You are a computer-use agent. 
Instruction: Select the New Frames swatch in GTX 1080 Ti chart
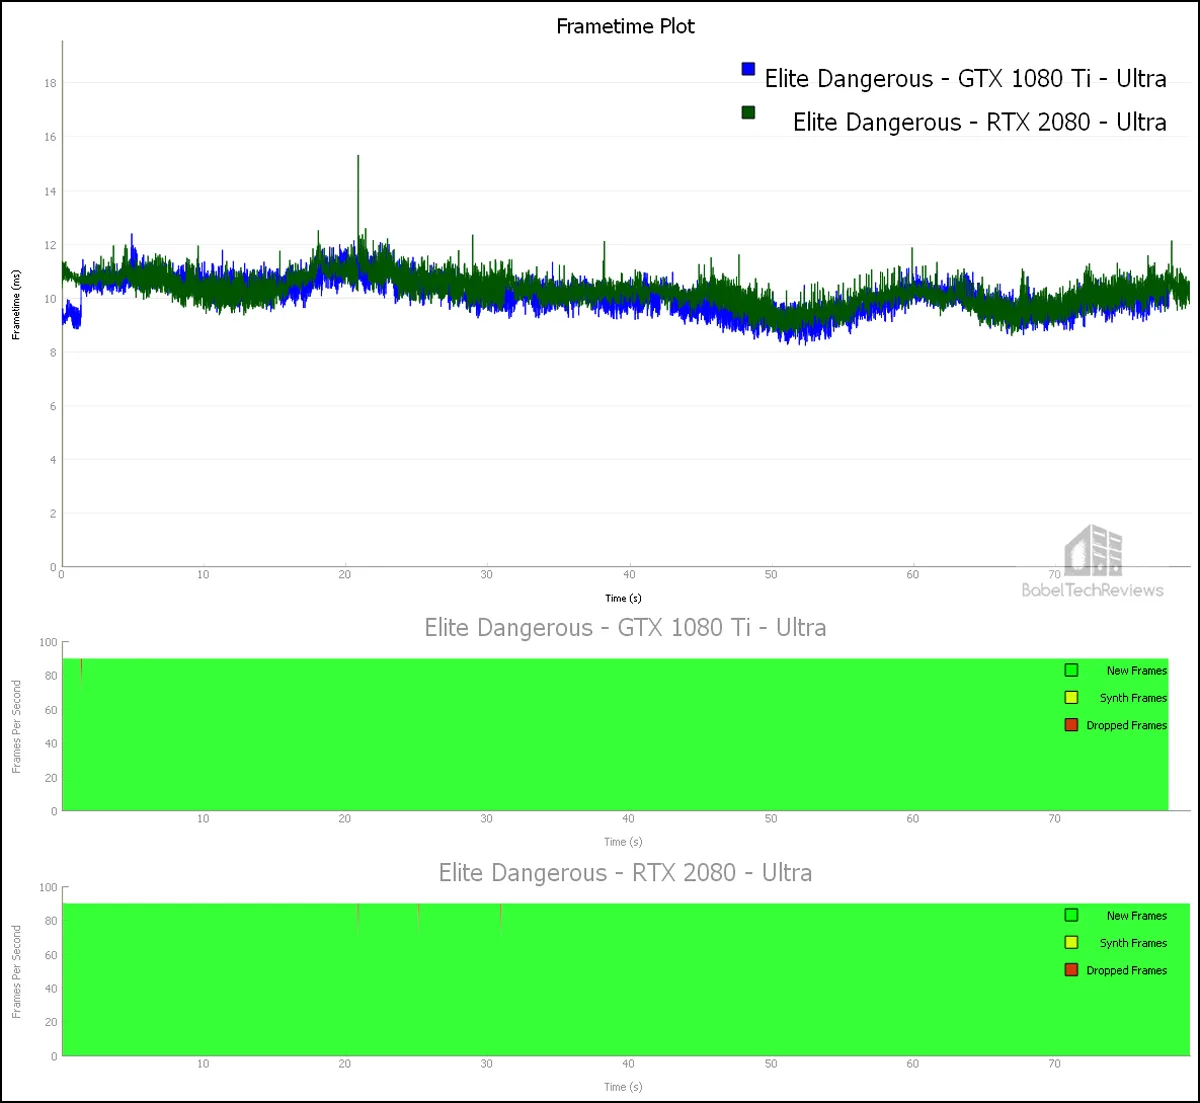(1071, 670)
